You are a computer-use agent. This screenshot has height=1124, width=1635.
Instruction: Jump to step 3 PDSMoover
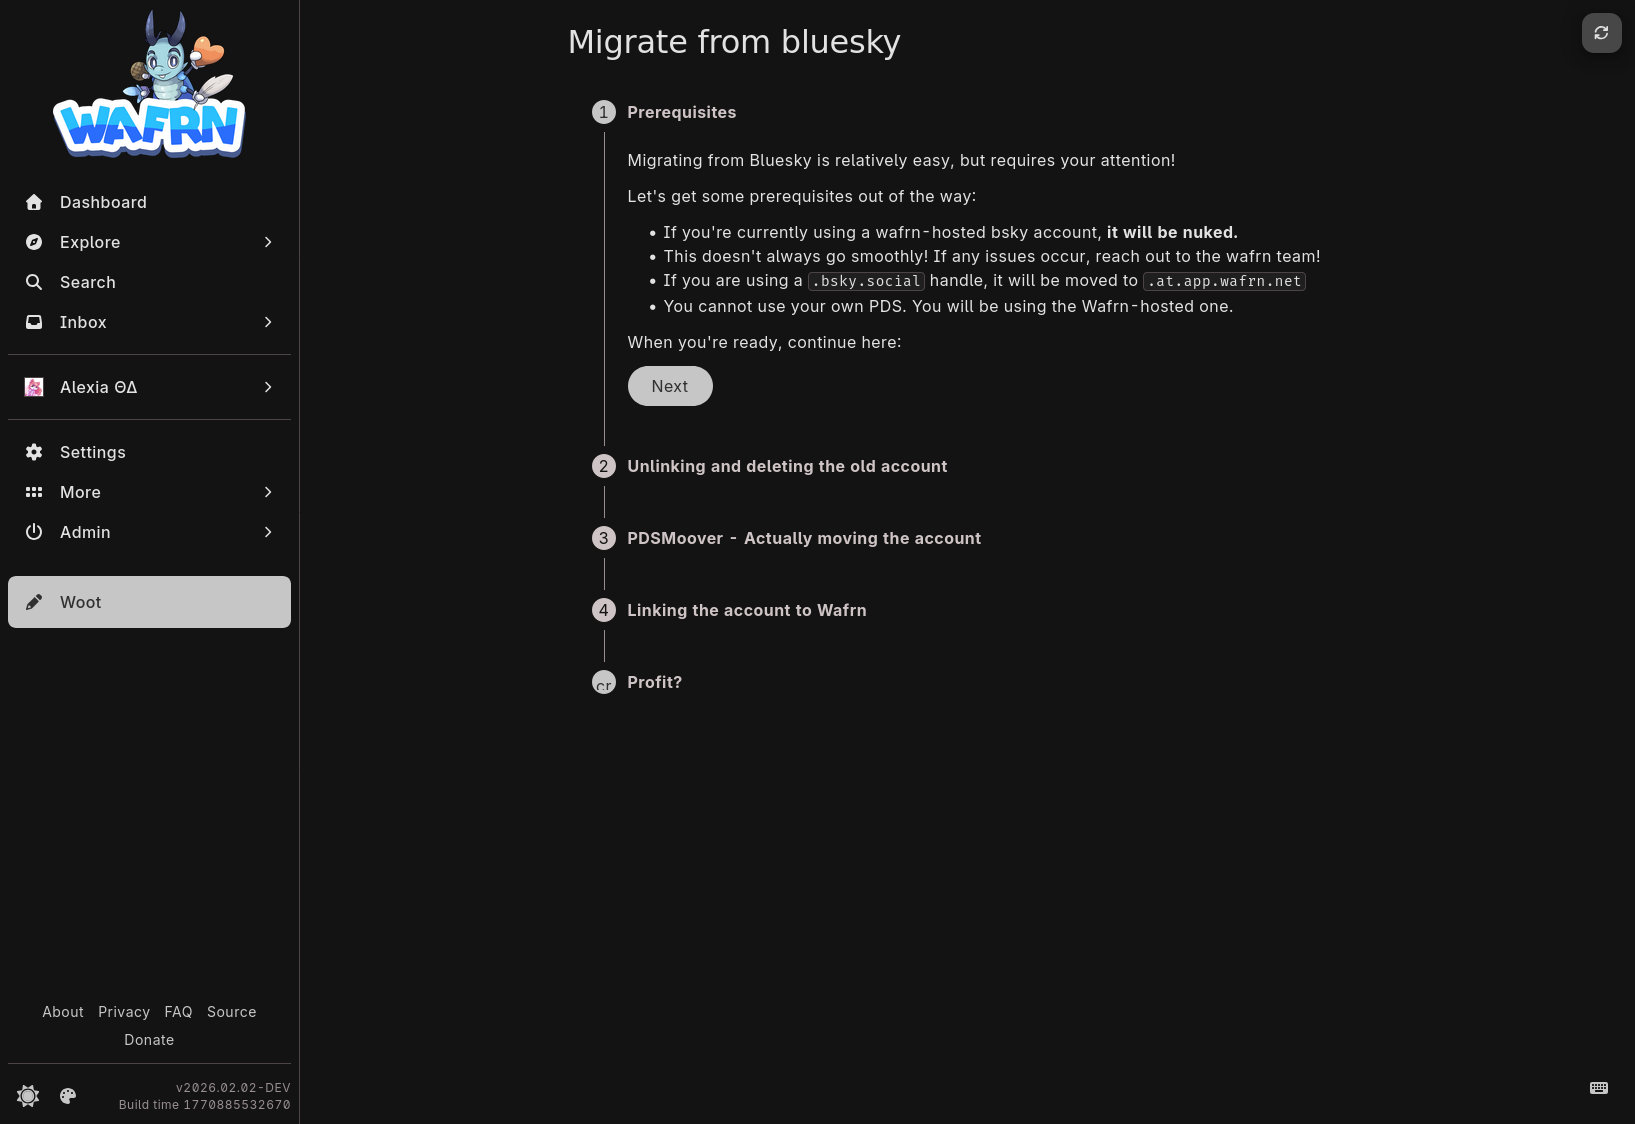[x=803, y=538]
